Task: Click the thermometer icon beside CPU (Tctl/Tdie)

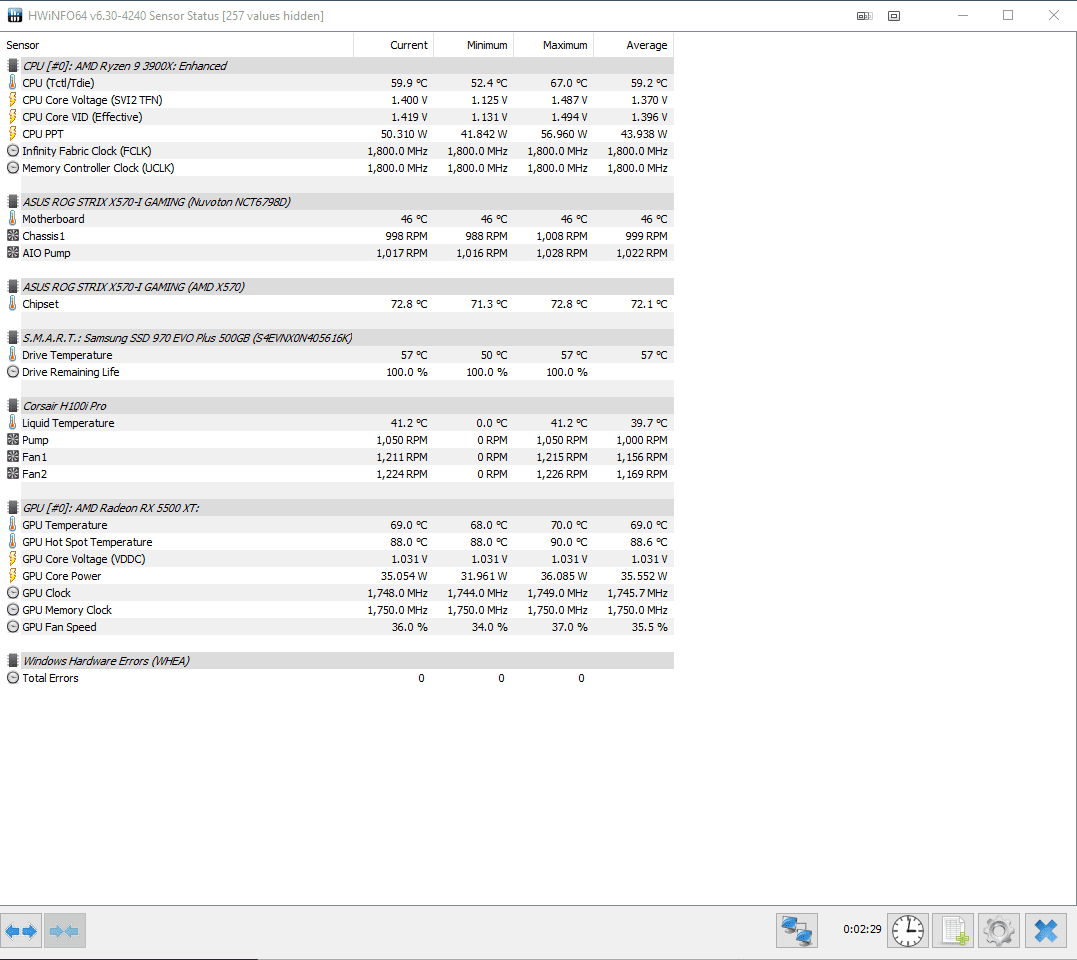Action: [12, 83]
